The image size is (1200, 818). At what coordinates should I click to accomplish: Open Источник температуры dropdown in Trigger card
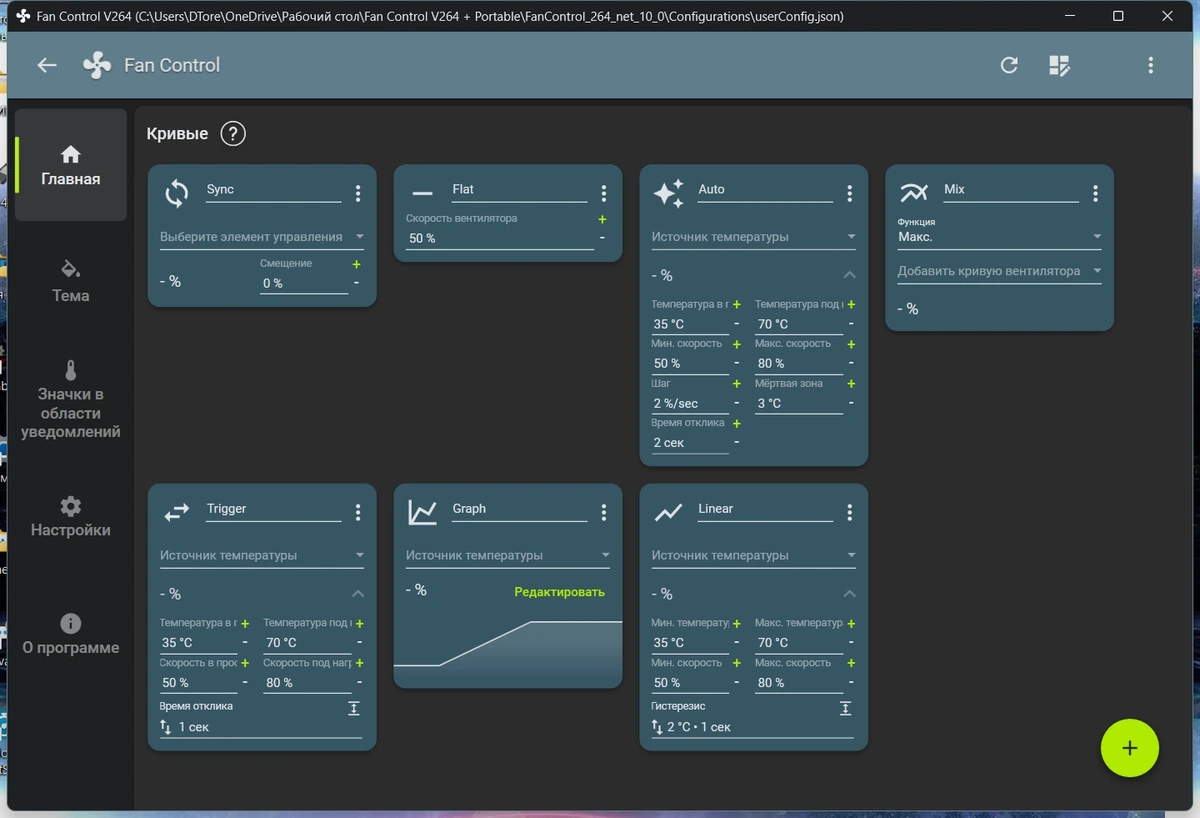click(x=262, y=555)
